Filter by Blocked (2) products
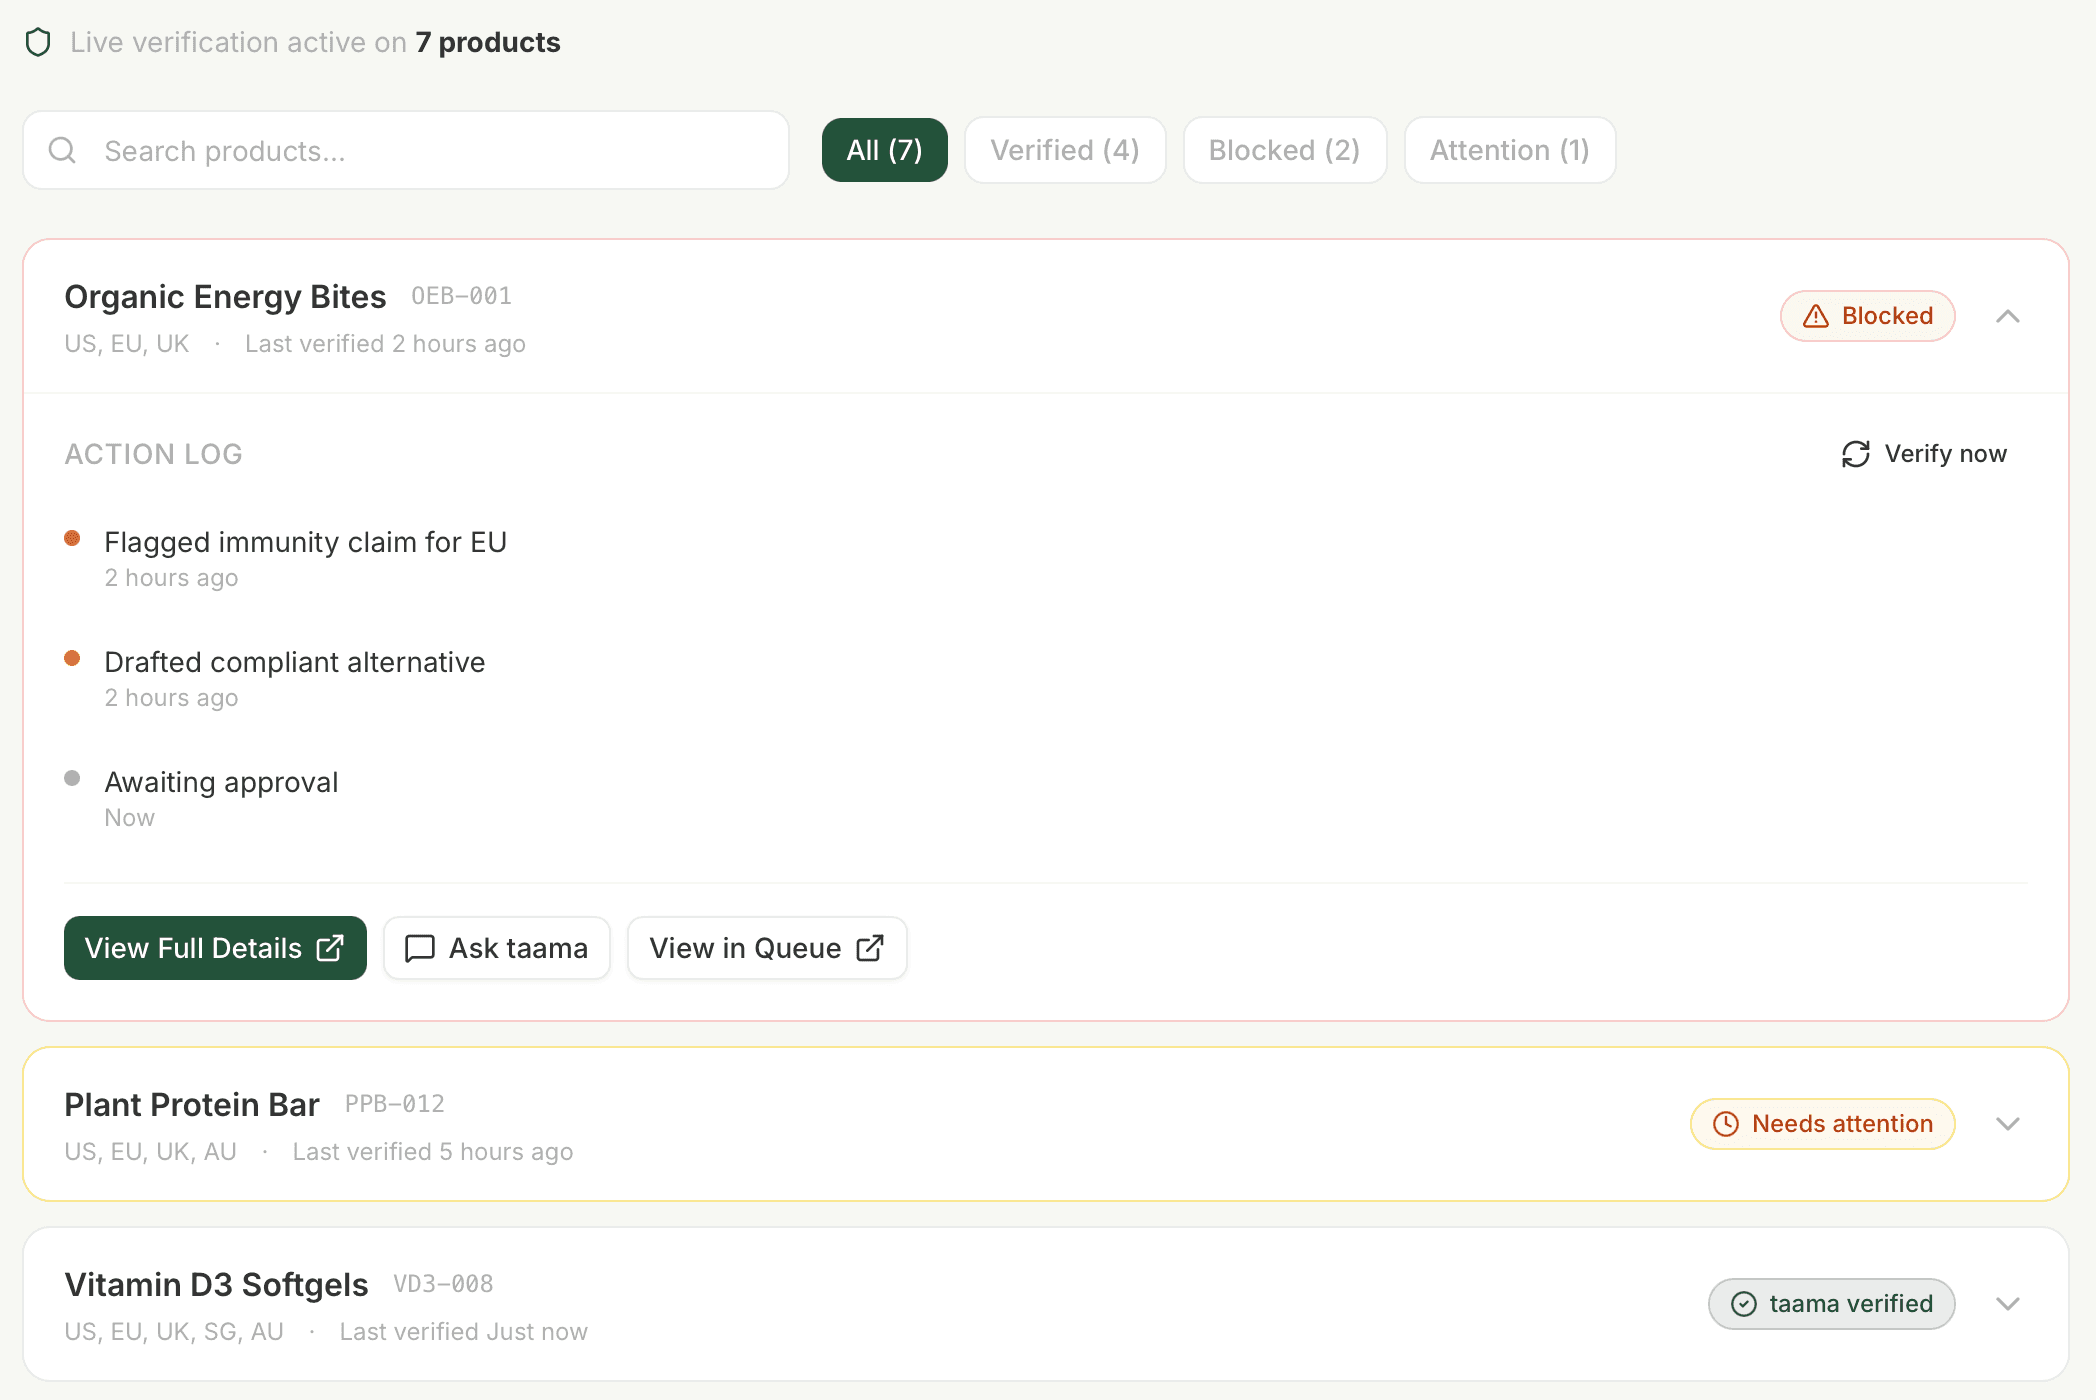The image size is (2096, 1400). [1284, 150]
